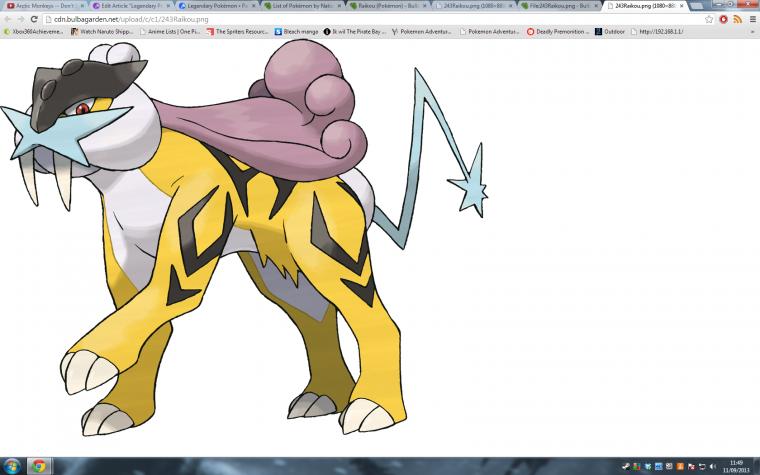Image resolution: width=760 pixels, height=475 pixels.
Task: Close the Legendary Pokémon tab
Action: 253,6
